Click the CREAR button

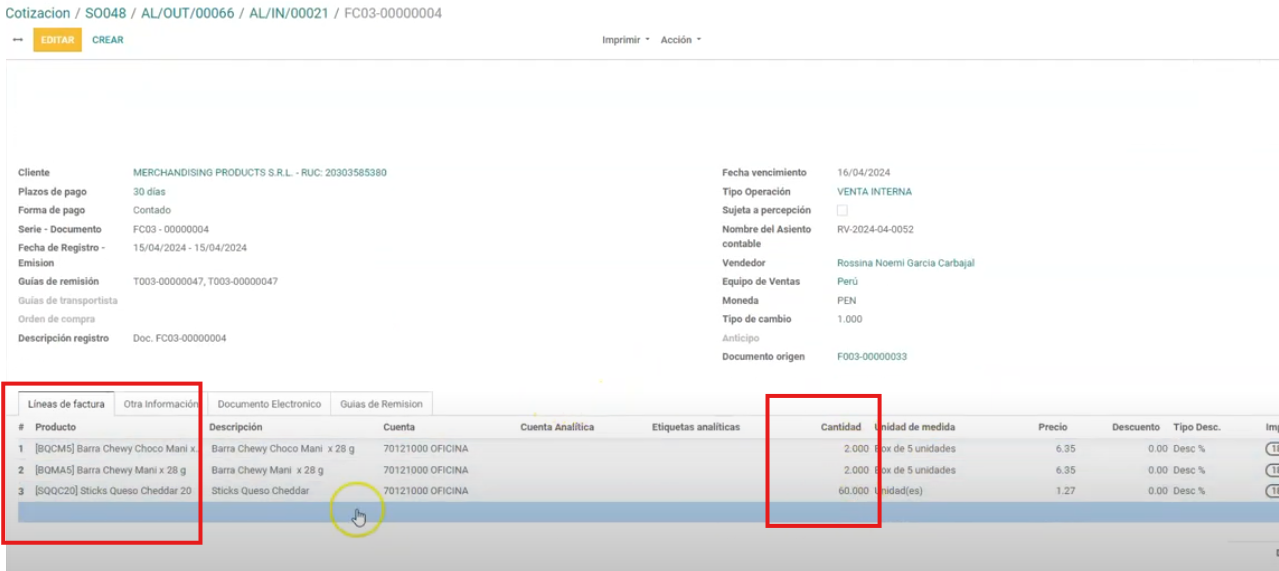[108, 40]
